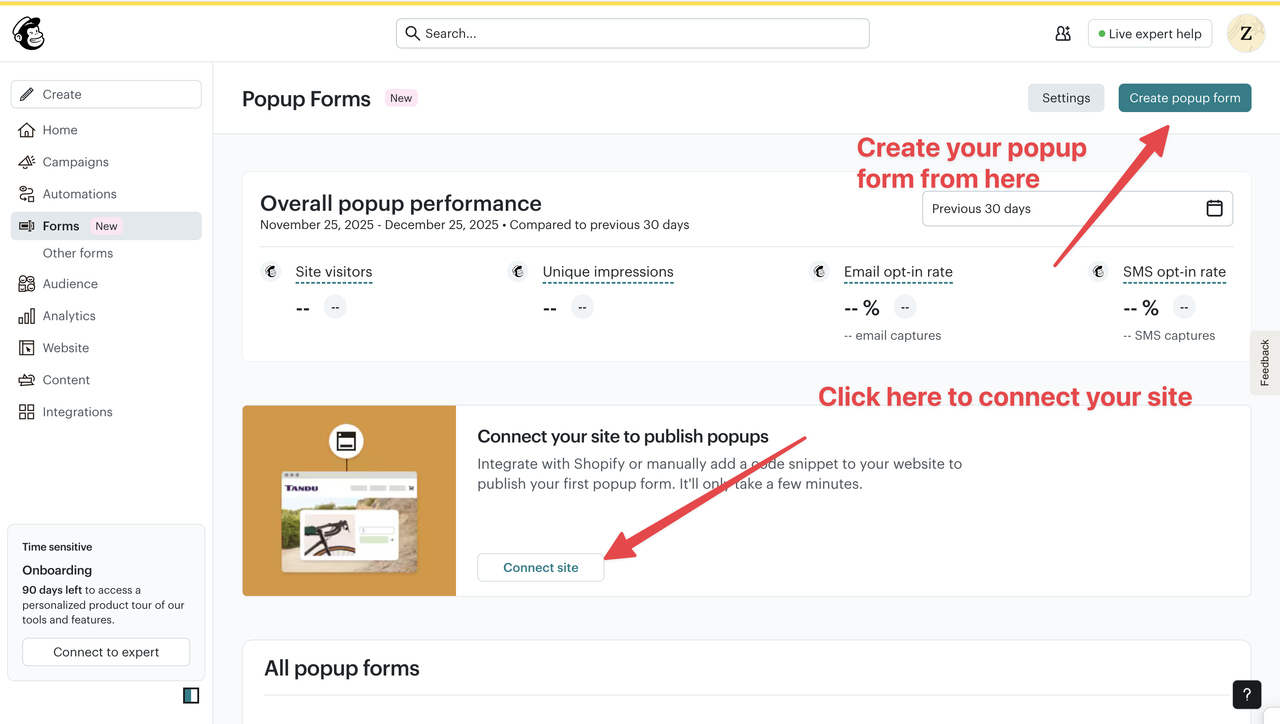Click the add-contact icon near top right
Image resolution: width=1280 pixels, height=724 pixels.
pyautogui.click(x=1063, y=33)
